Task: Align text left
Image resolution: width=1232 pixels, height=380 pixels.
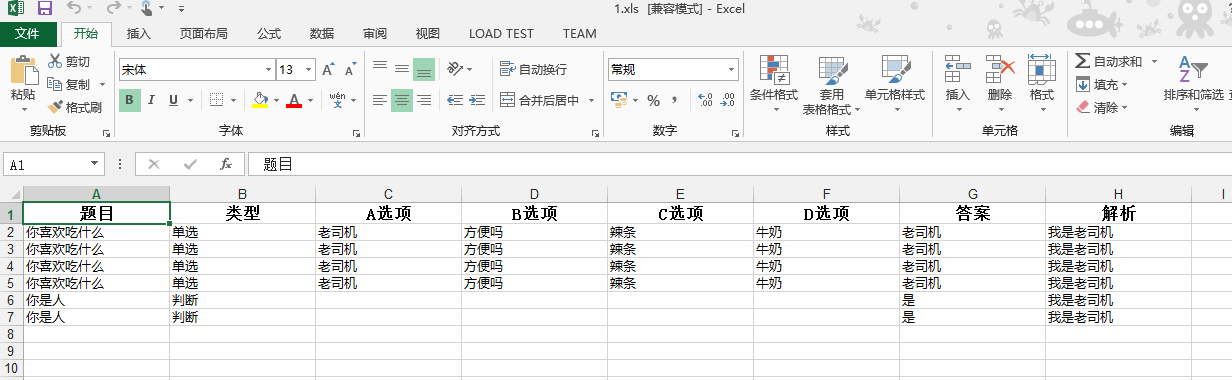Action: point(380,100)
